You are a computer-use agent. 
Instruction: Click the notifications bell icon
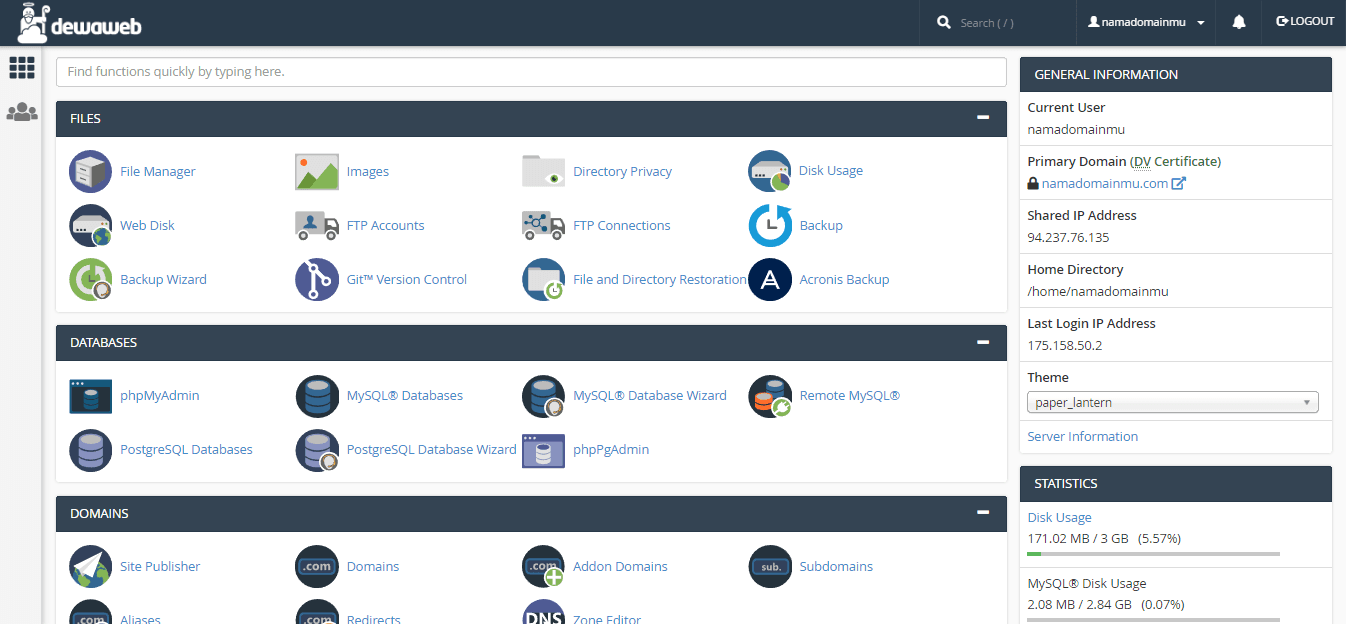tap(1239, 22)
